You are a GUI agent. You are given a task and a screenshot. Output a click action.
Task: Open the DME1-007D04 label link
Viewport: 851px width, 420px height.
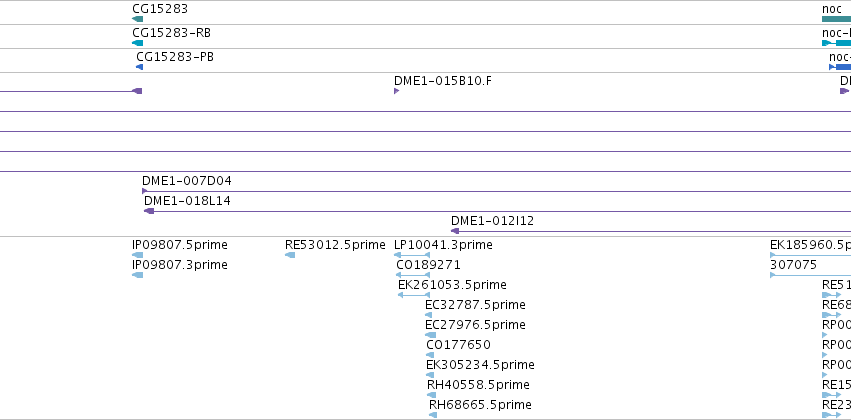(x=187, y=181)
